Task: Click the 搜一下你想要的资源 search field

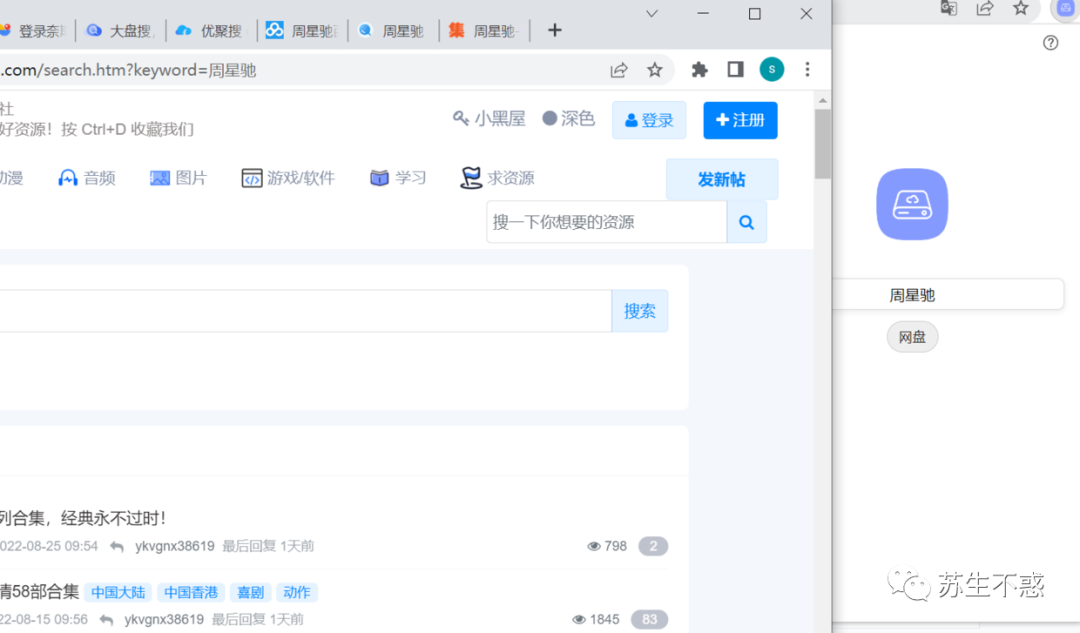Action: 606,222
